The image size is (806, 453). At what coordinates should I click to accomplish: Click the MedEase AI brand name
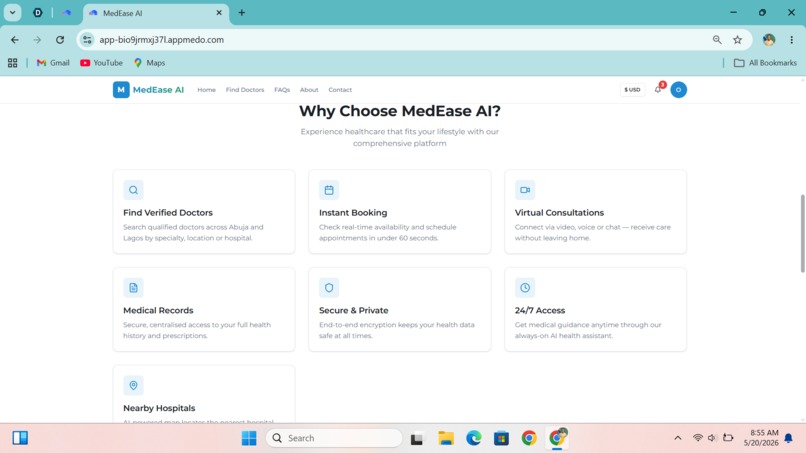point(158,89)
